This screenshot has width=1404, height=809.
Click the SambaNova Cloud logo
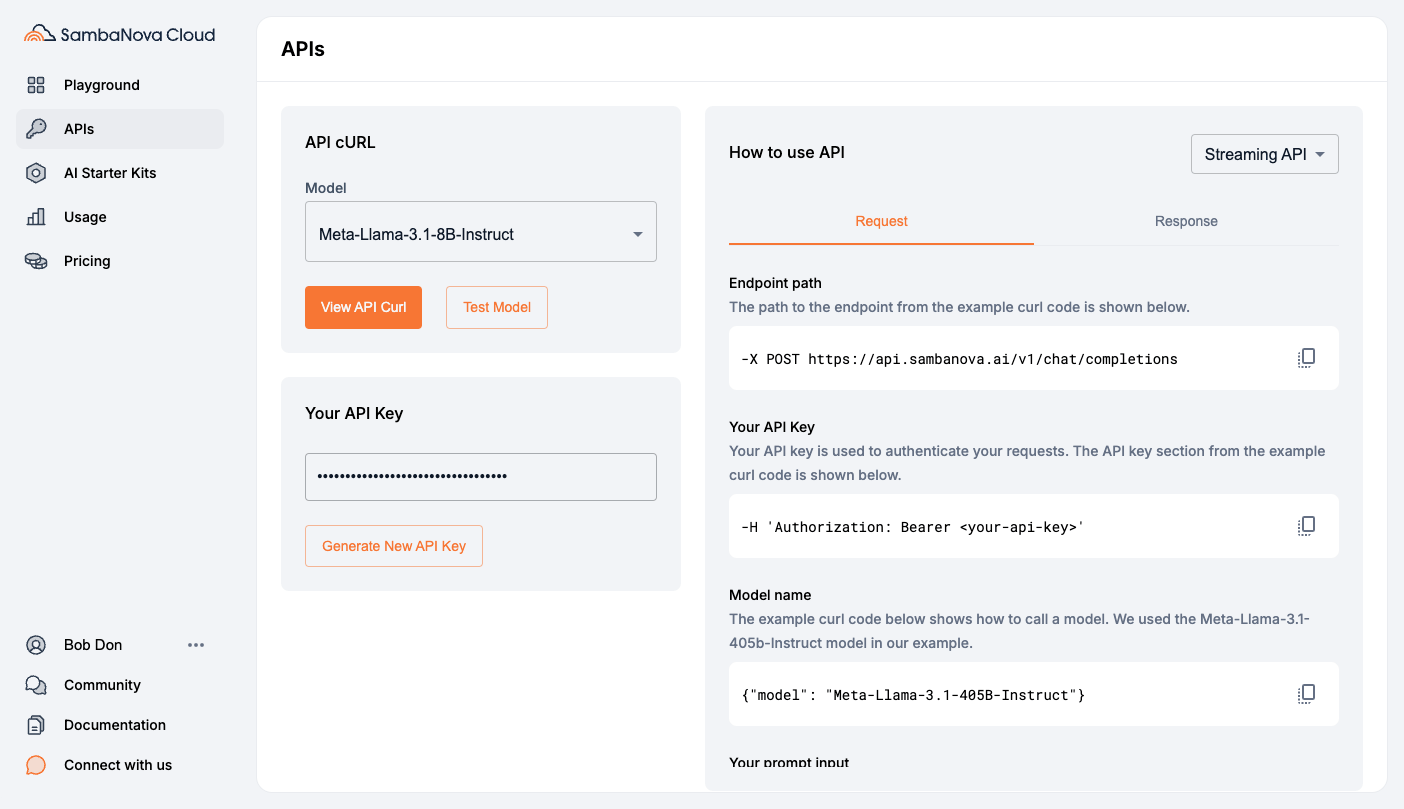click(119, 33)
